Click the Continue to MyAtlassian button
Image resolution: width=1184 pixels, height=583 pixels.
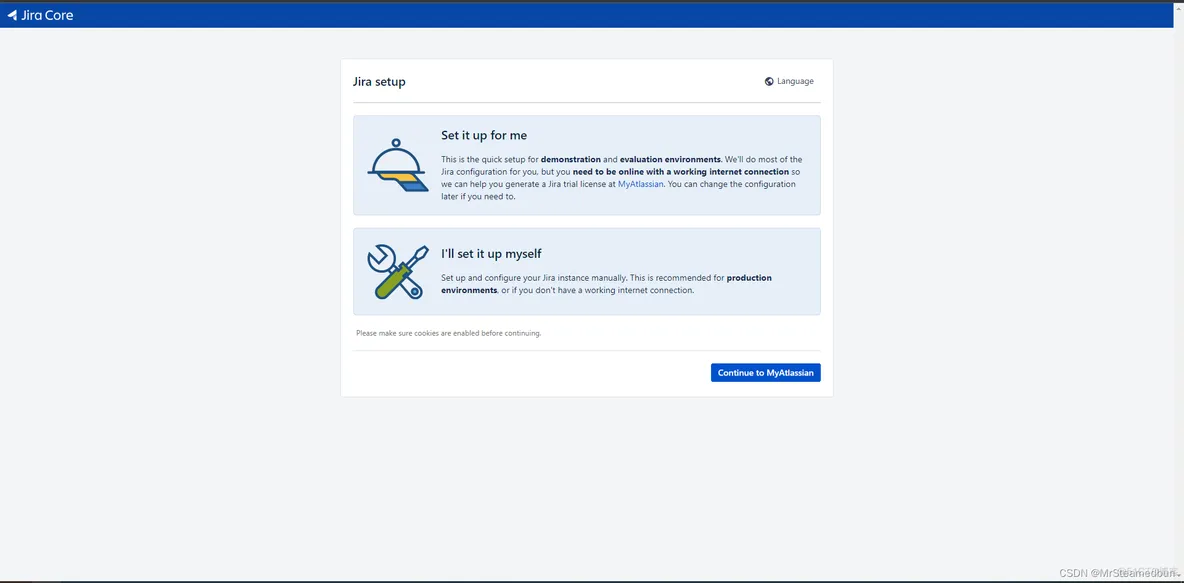pos(766,373)
